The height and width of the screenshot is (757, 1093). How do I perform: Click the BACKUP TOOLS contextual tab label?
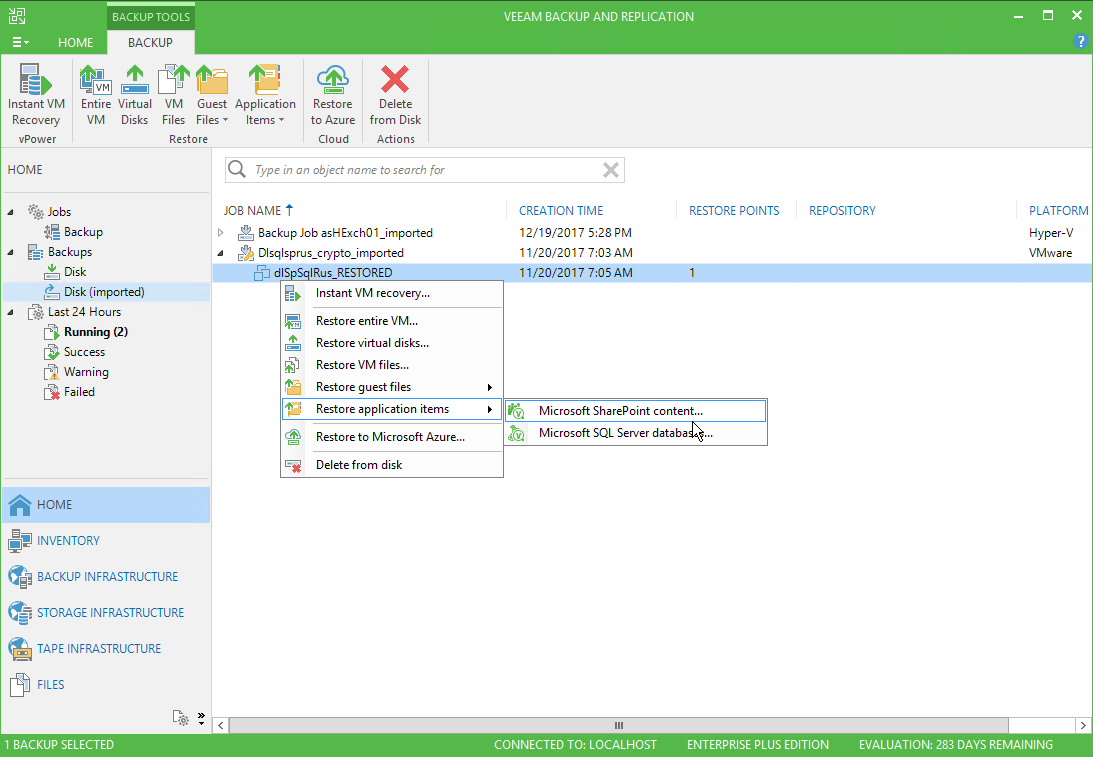(x=151, y=17)
